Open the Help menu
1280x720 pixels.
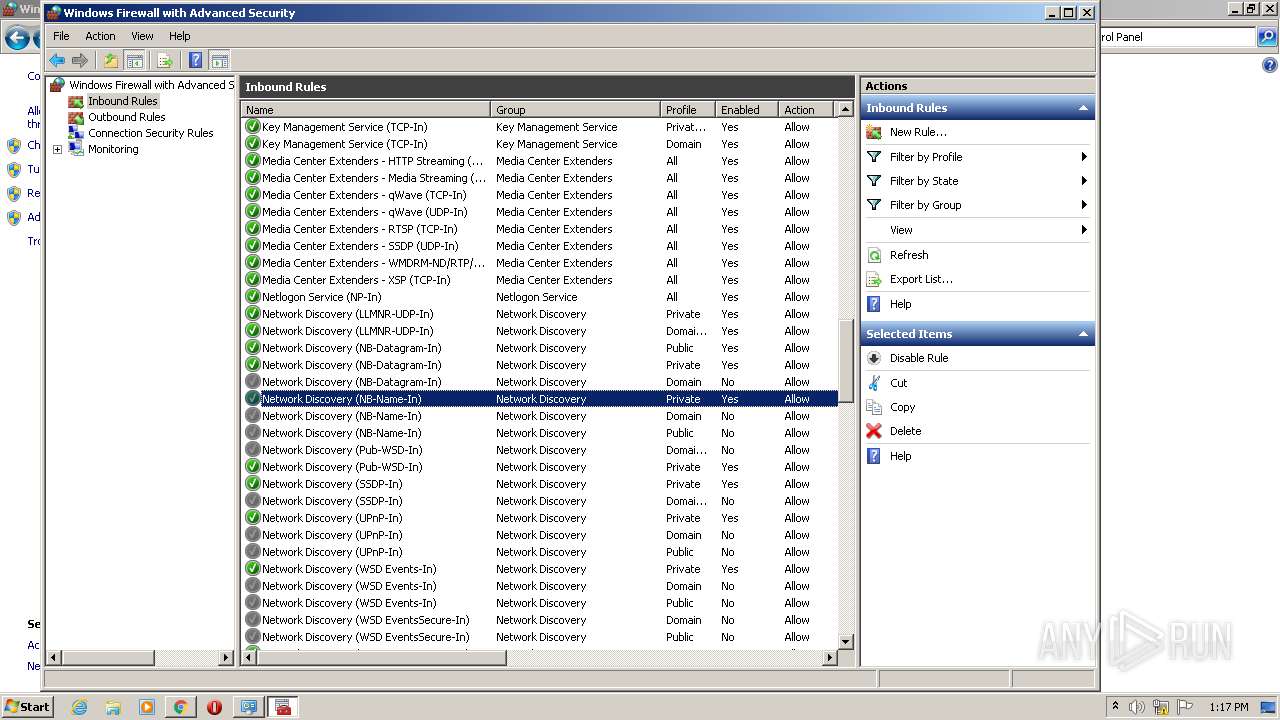tap(179, 36)
